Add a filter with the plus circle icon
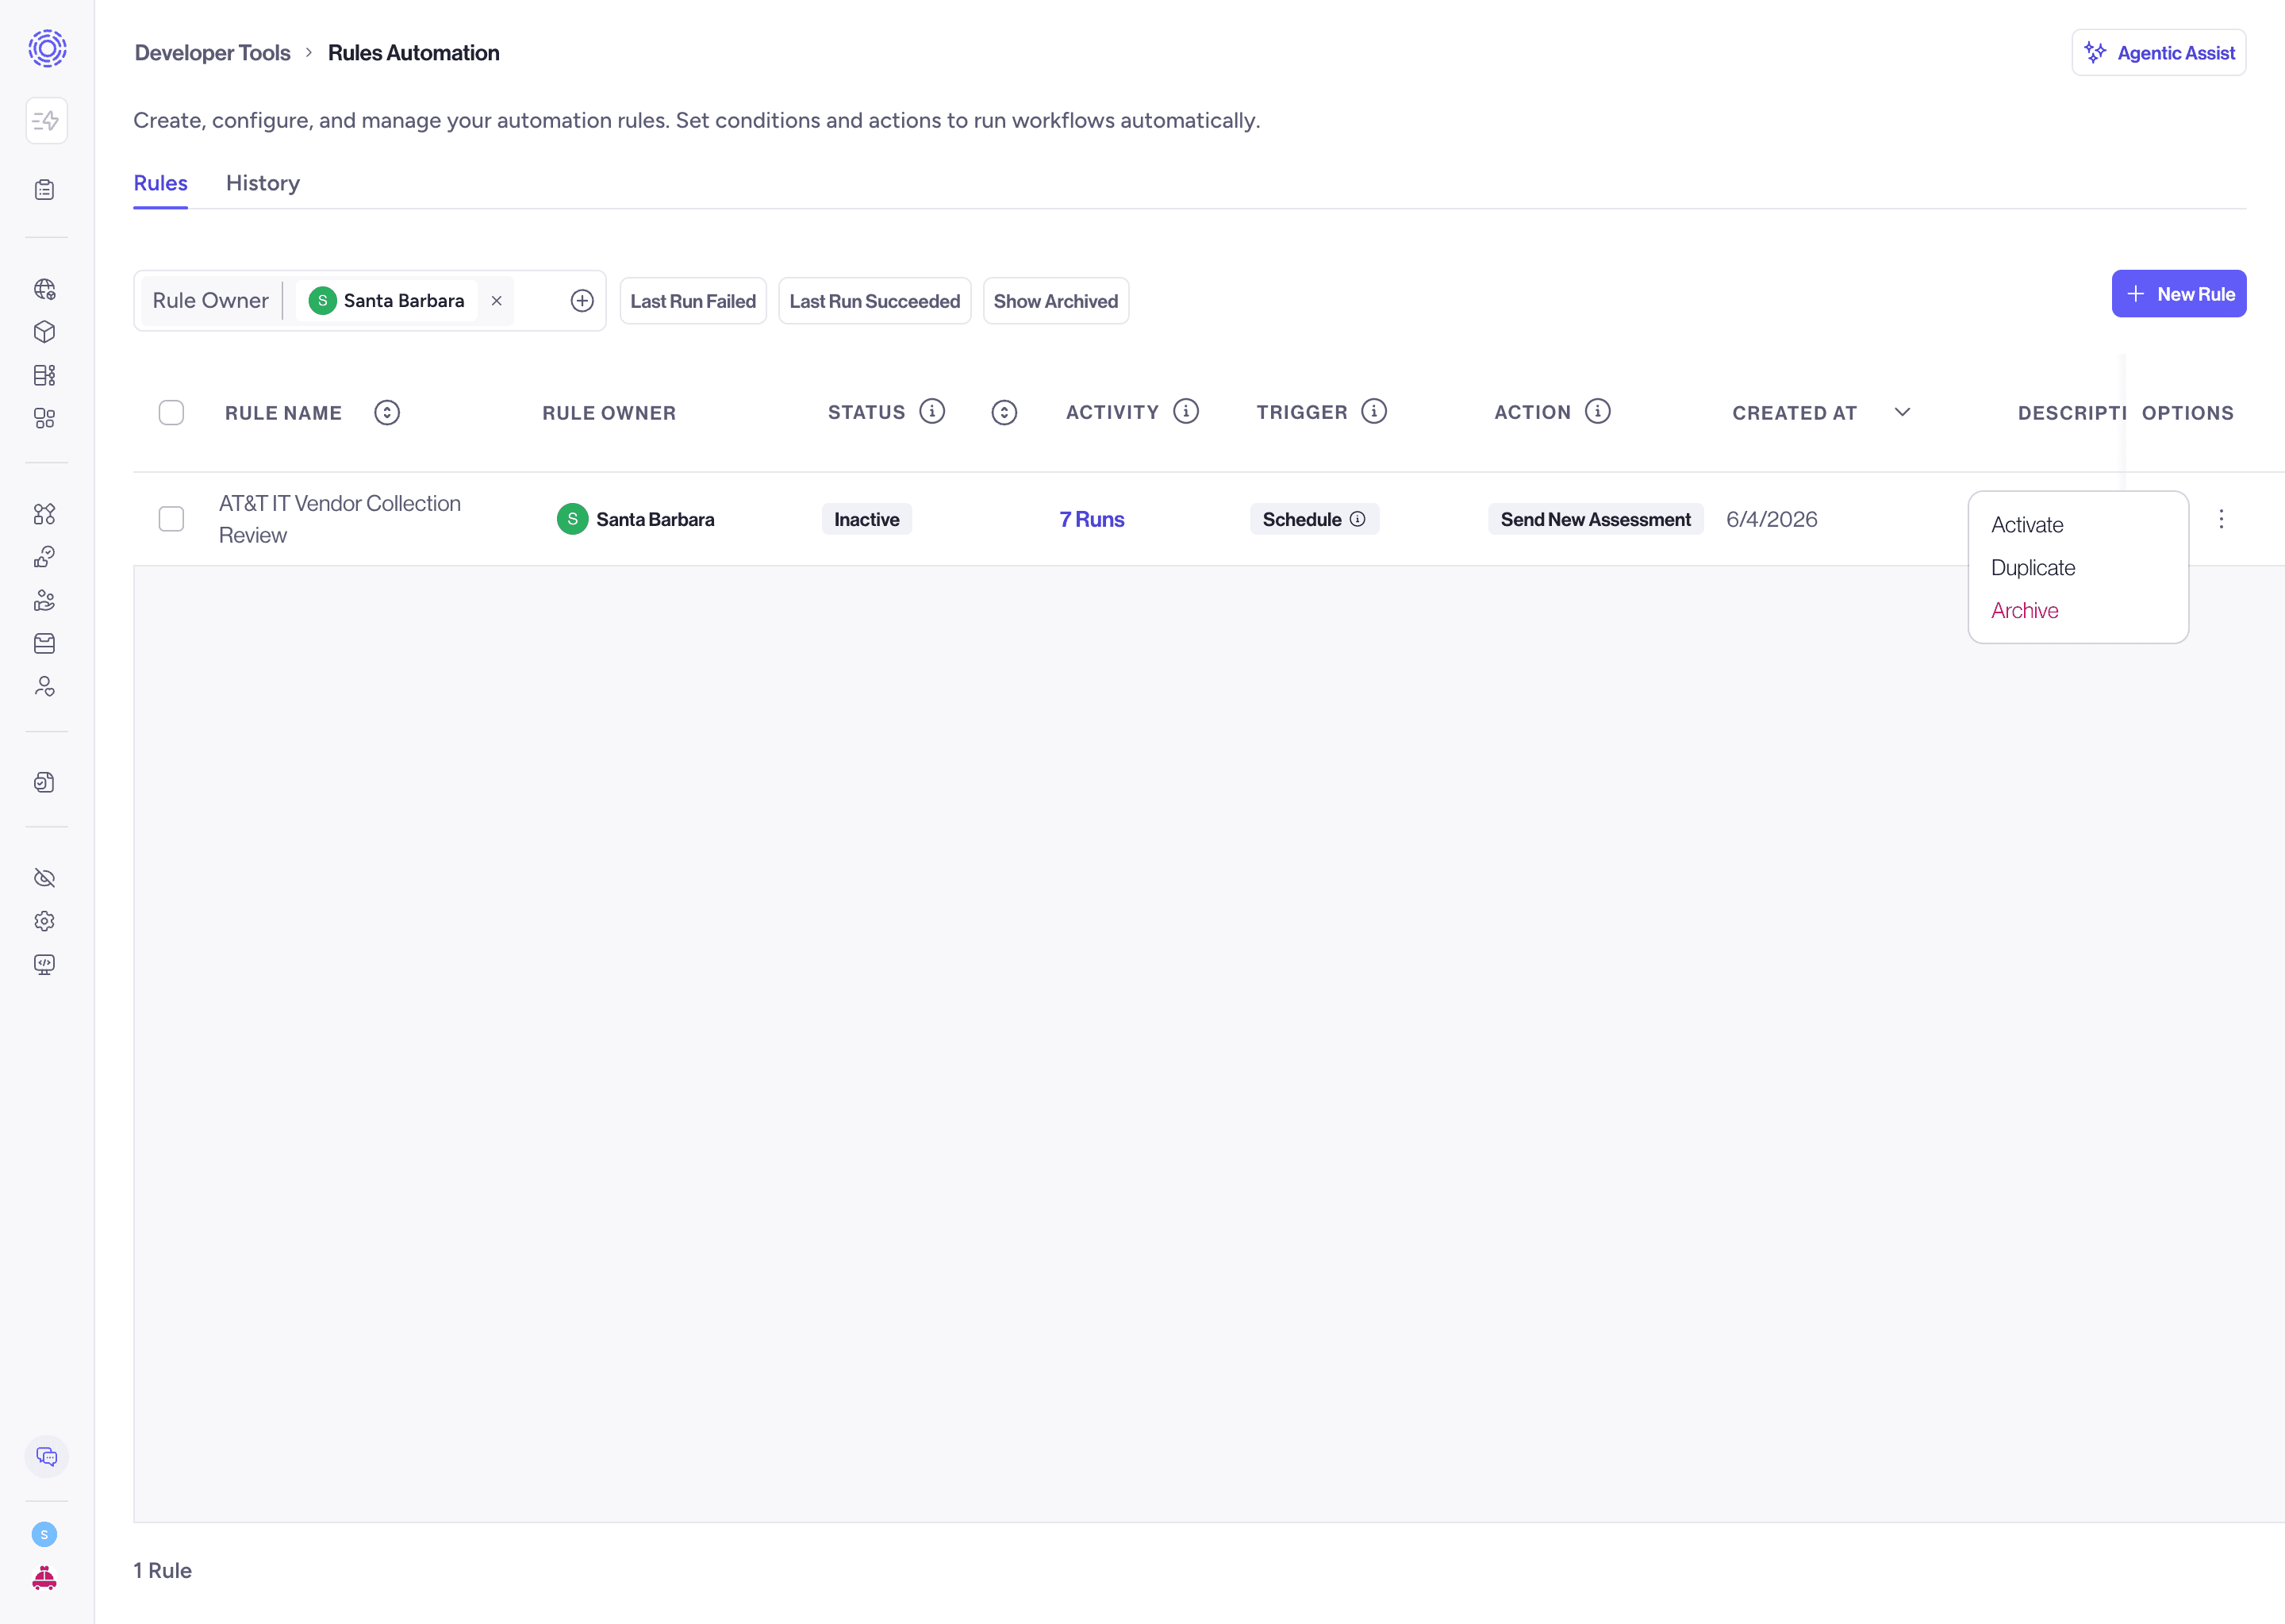 click(582, 301)
